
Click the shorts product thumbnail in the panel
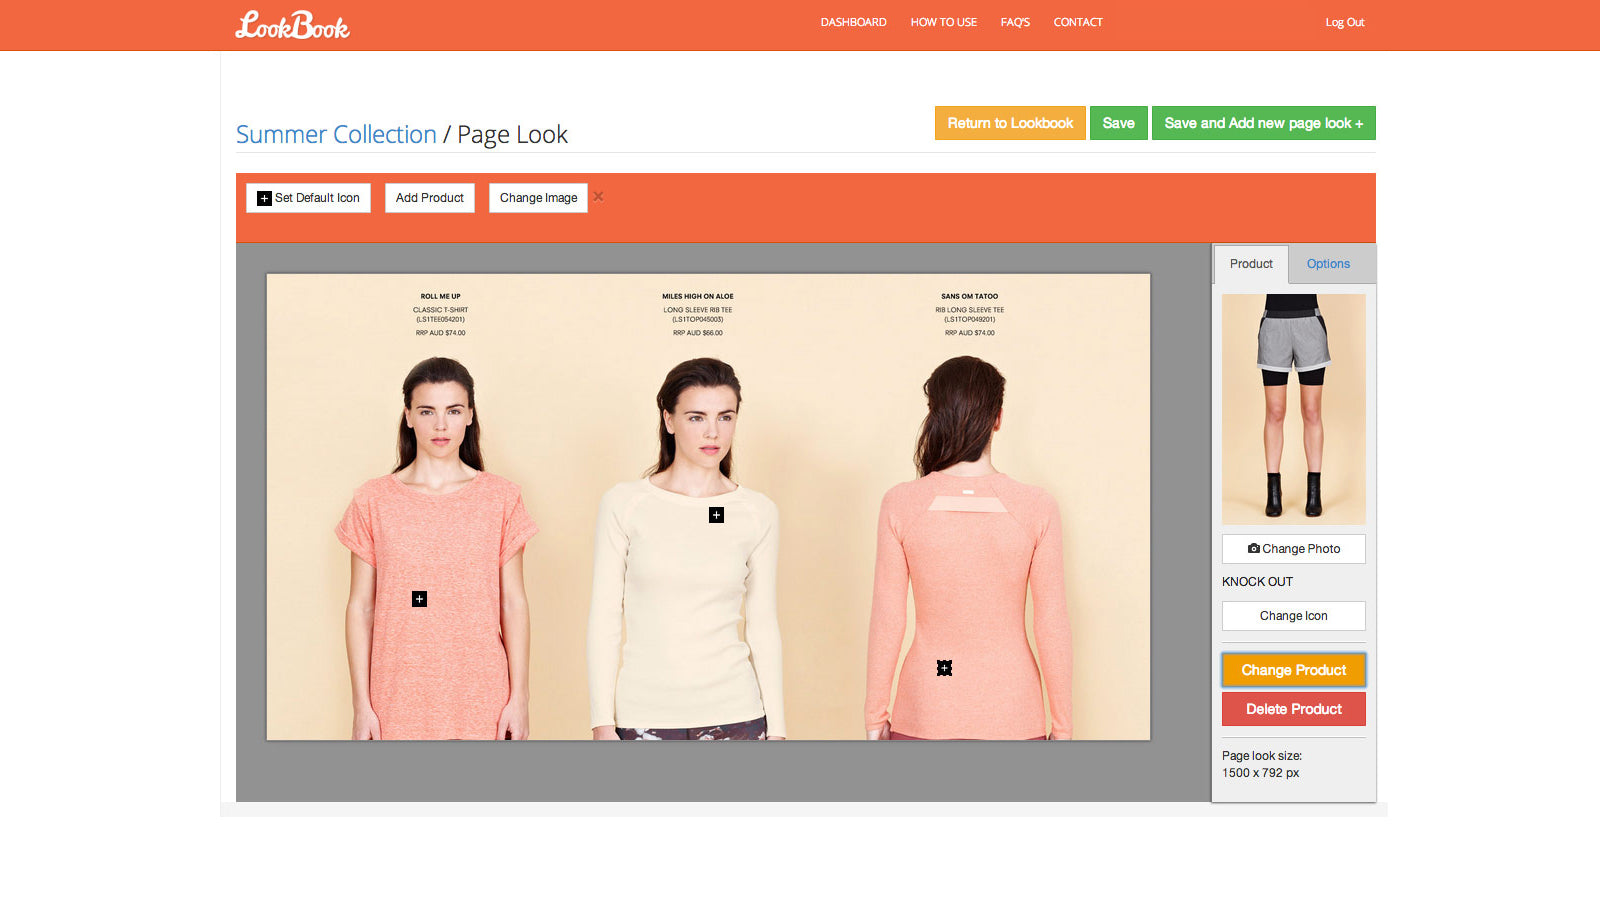point(1293,410)
